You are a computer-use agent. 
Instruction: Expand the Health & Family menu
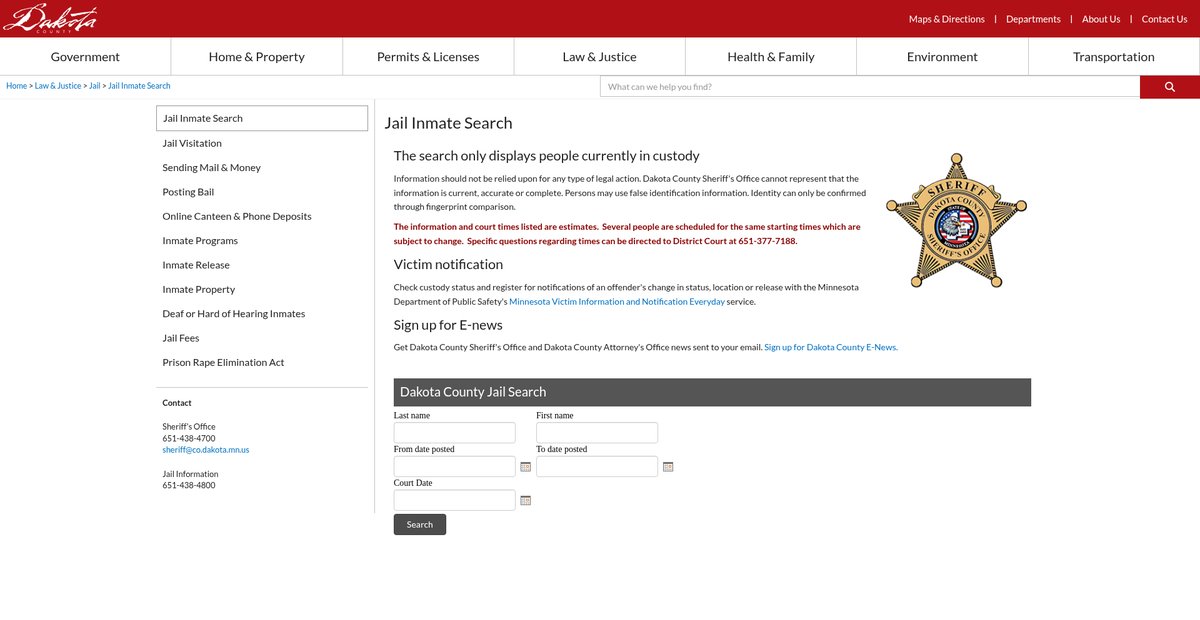coord(770,57)
